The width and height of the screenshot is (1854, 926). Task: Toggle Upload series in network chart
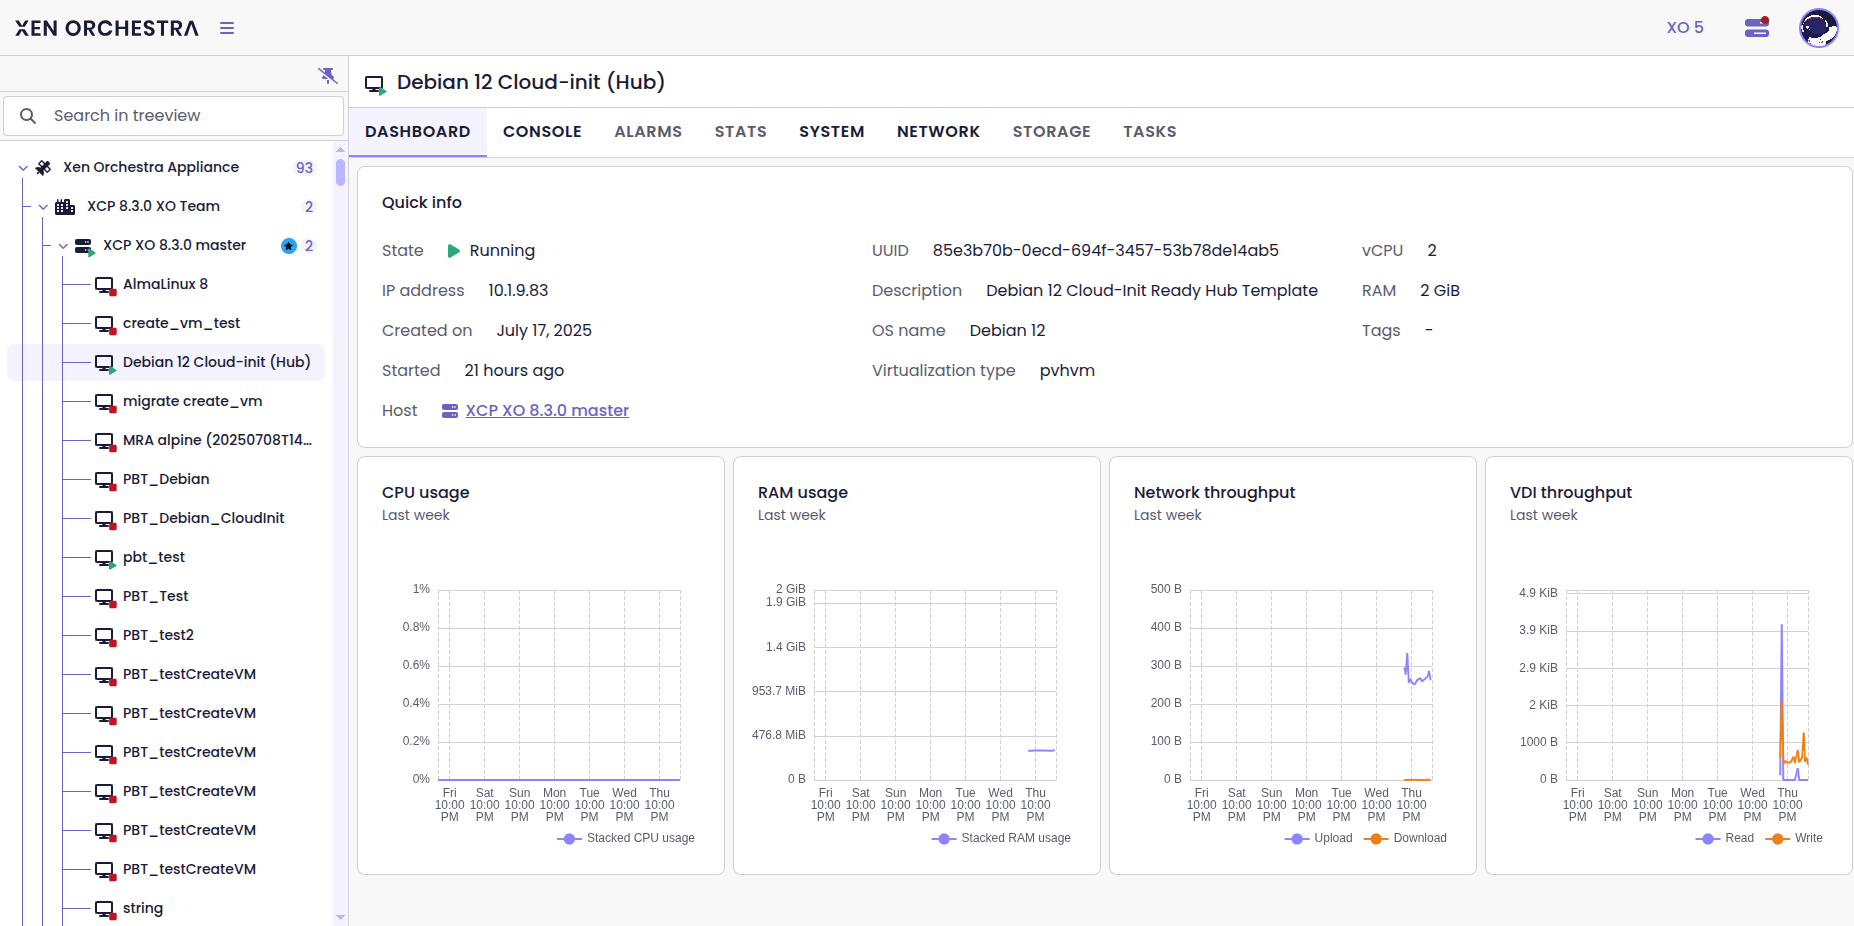point(1318,839)
